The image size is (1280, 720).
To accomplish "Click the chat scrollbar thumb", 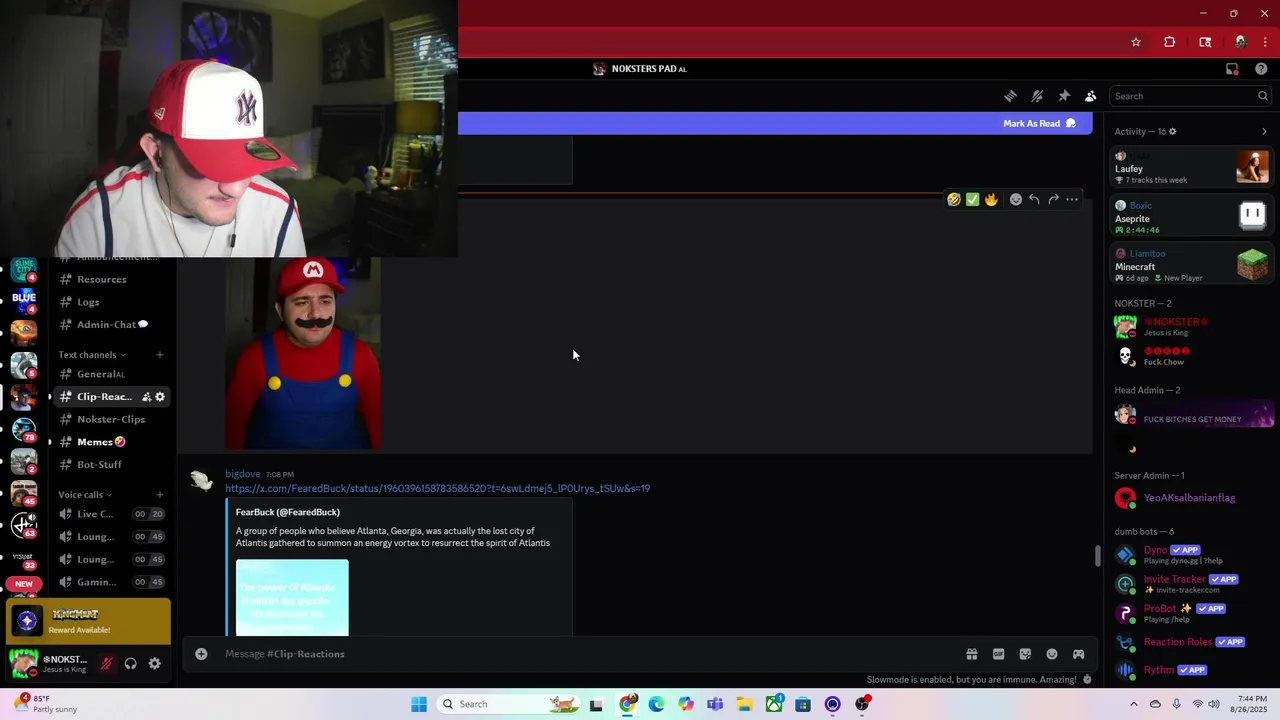I will tap(1097, 555).
